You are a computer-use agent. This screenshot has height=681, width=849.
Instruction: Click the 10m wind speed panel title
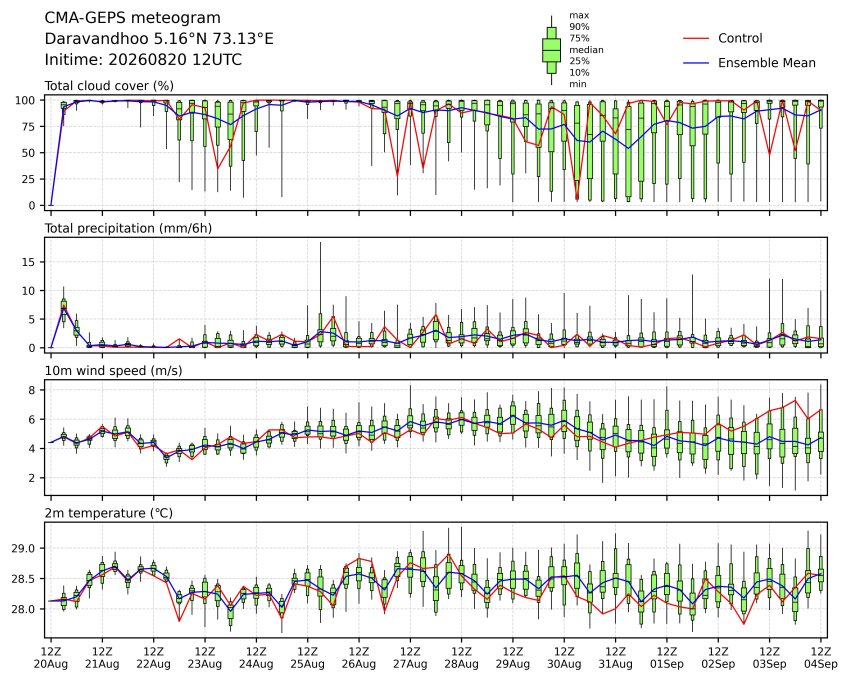113,370
